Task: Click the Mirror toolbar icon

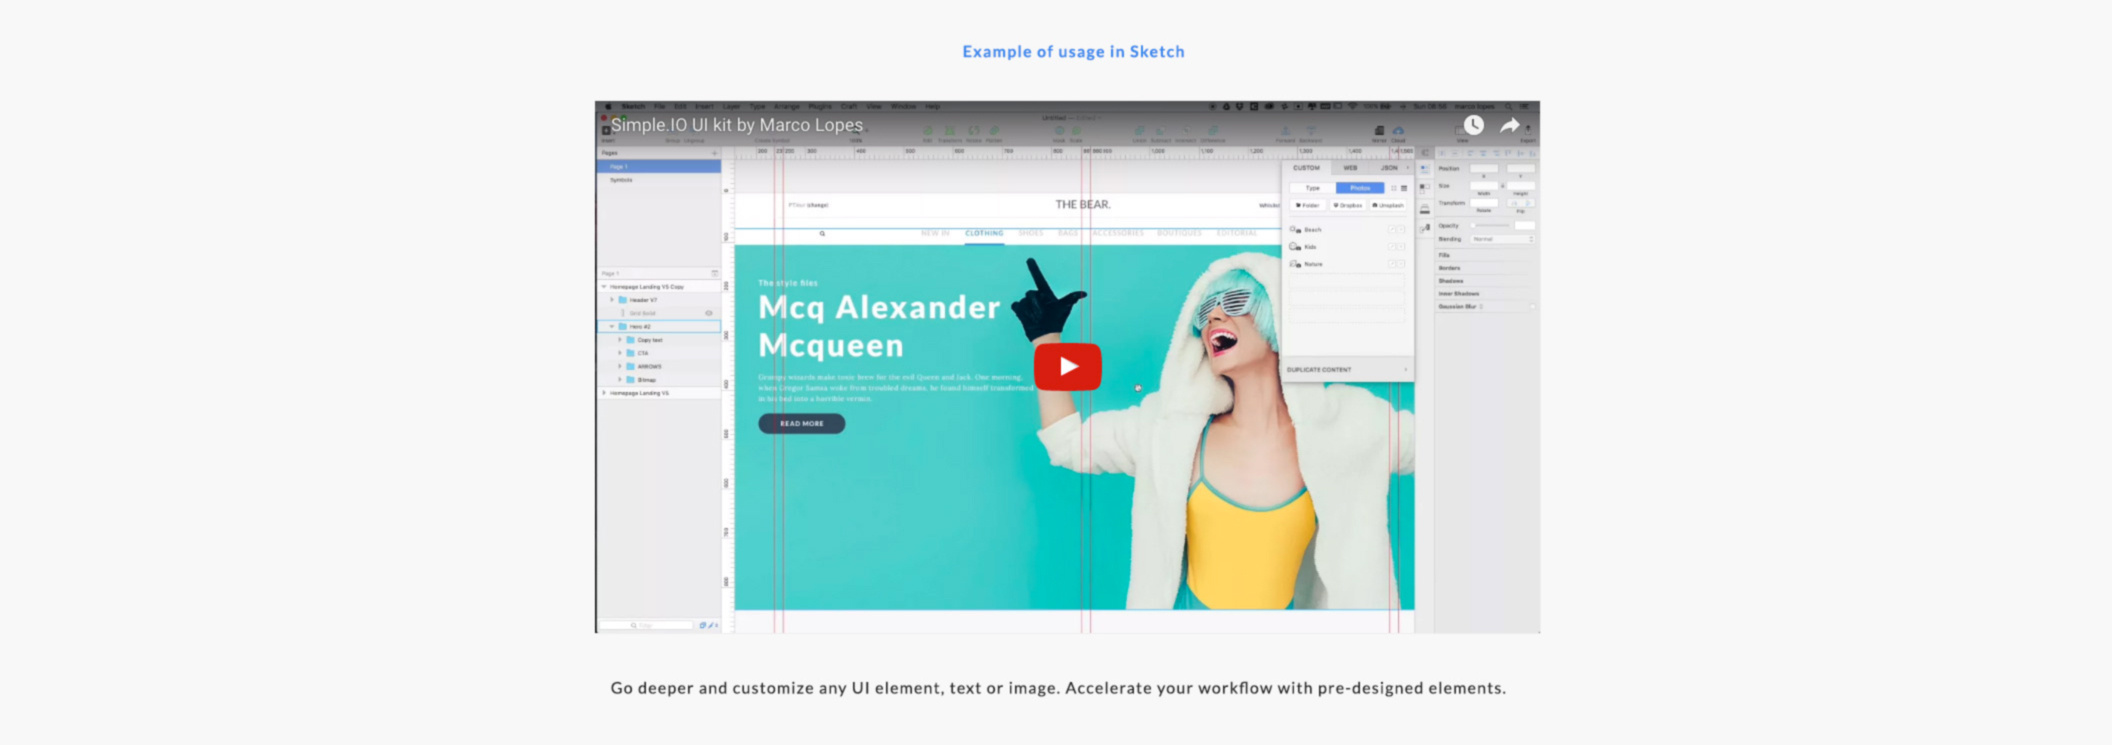Action: pos(1379,131)
